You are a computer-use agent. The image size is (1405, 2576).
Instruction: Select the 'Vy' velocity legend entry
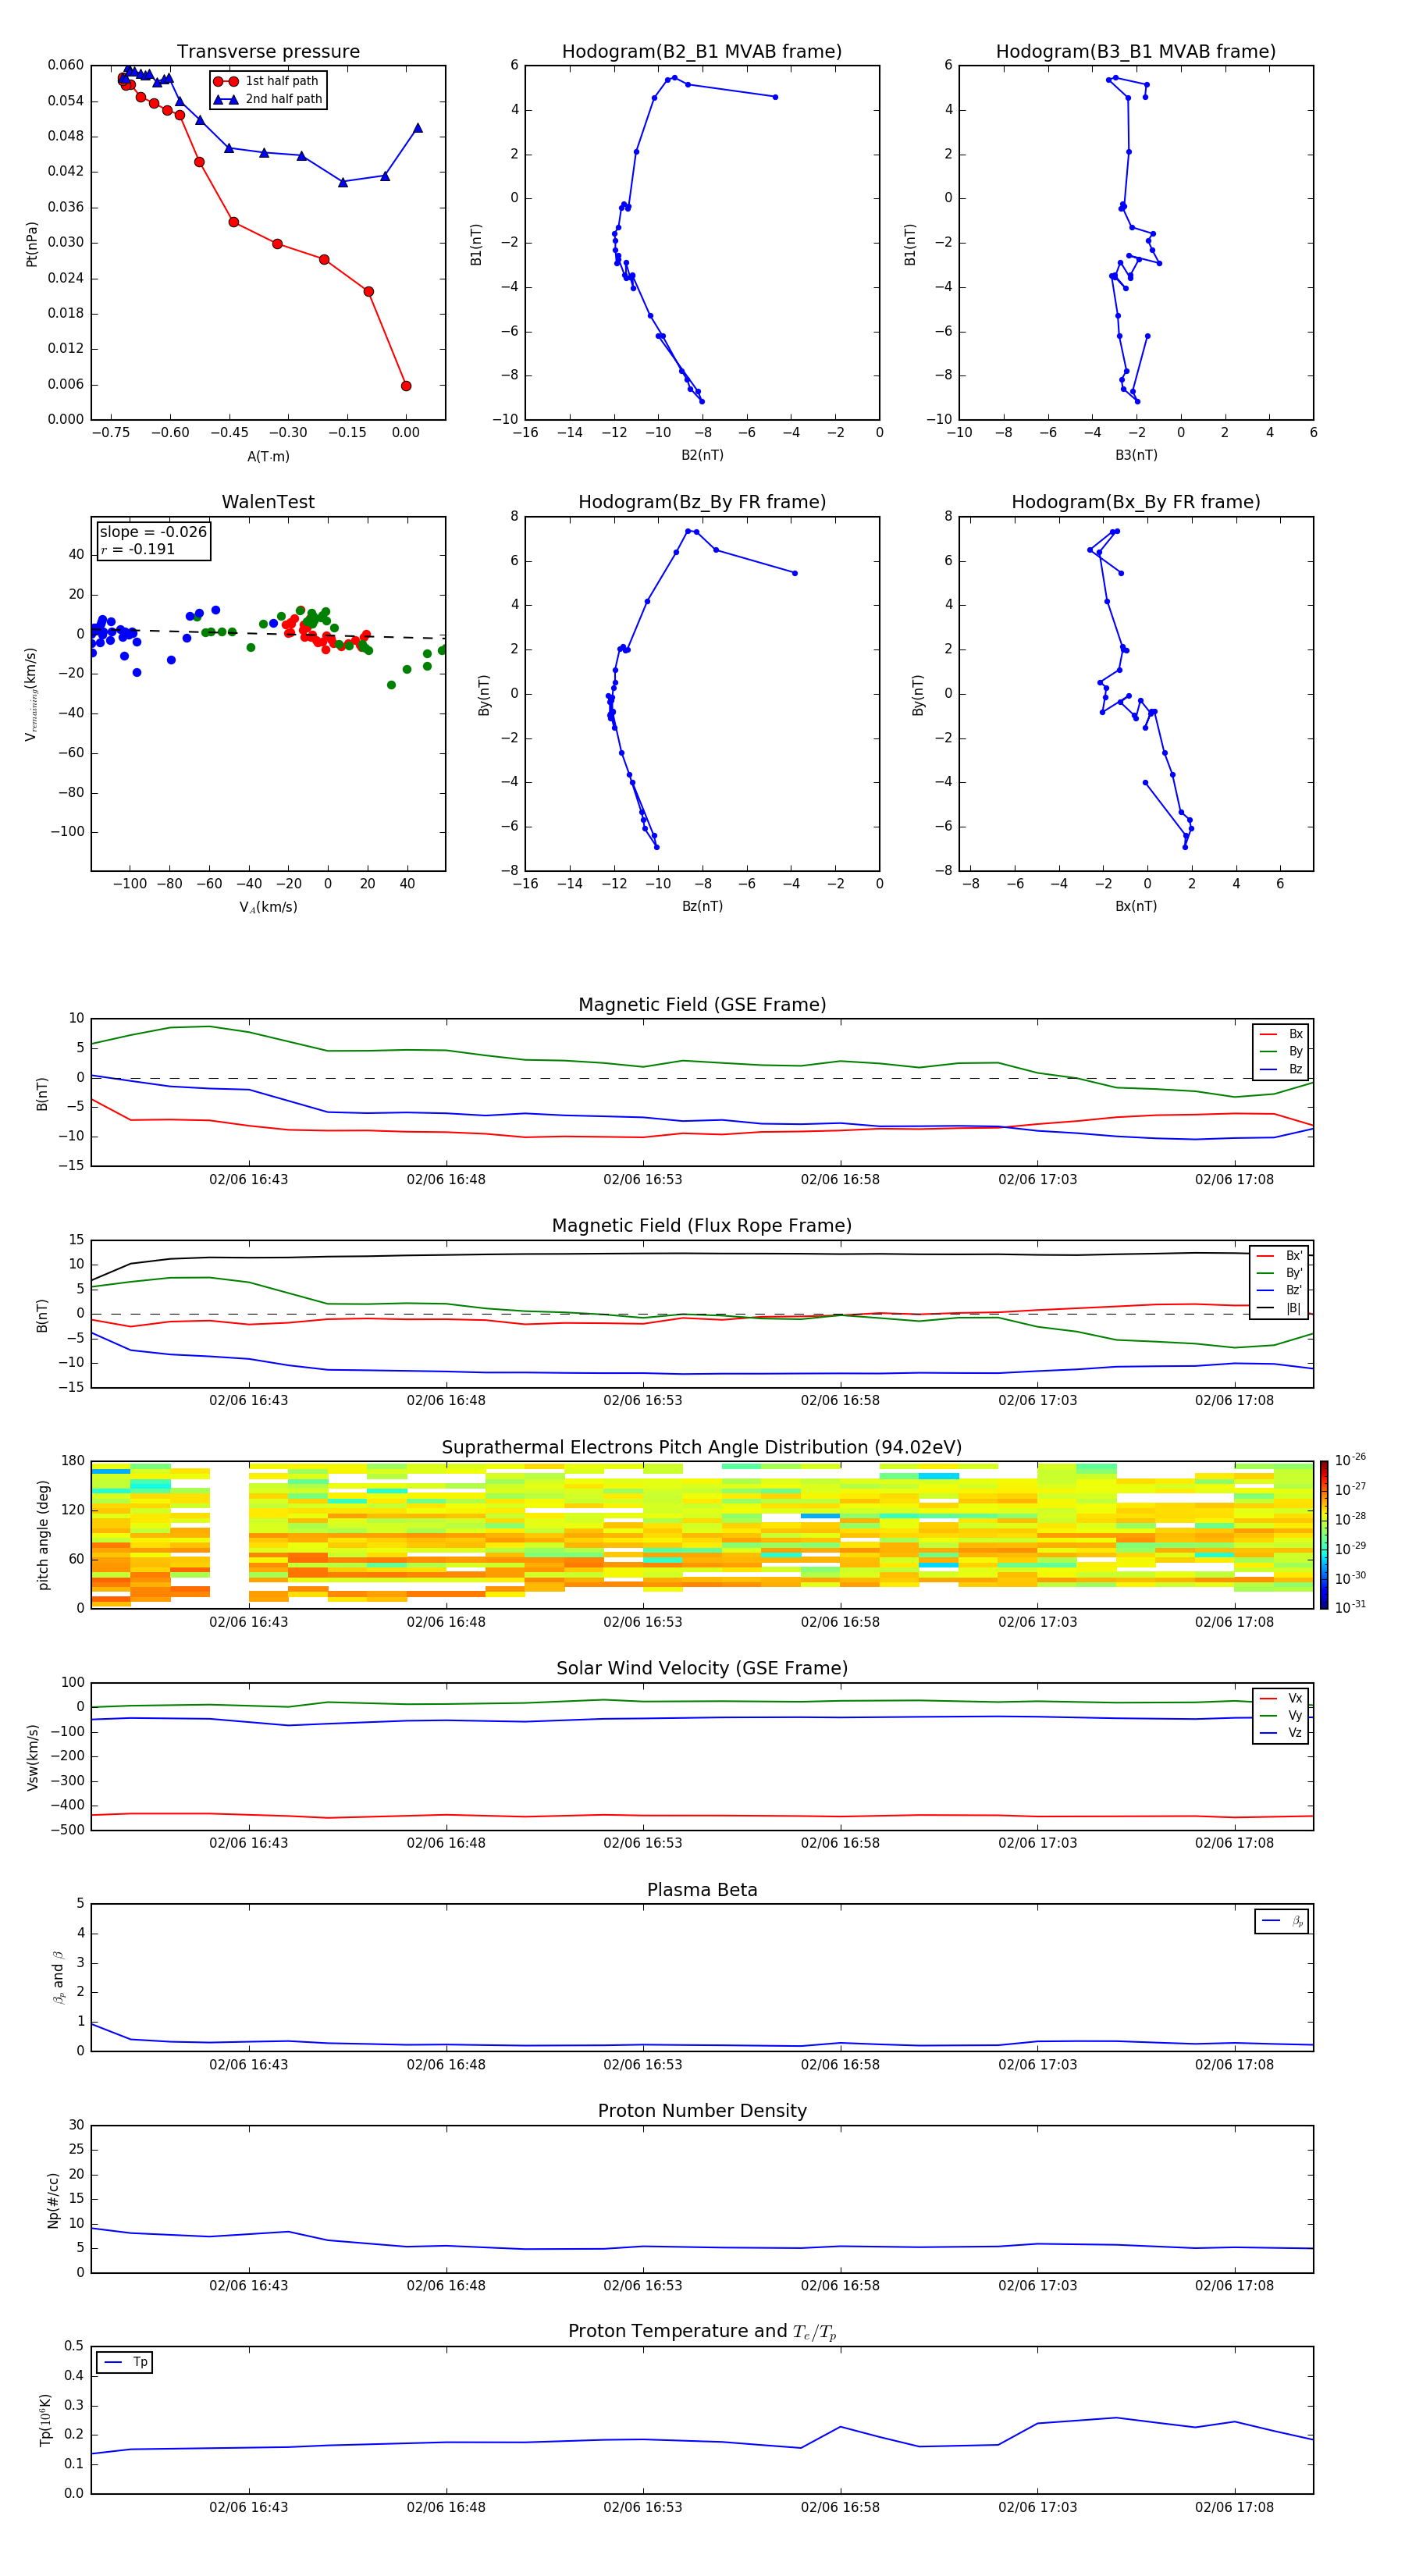pos(1281,1715)
